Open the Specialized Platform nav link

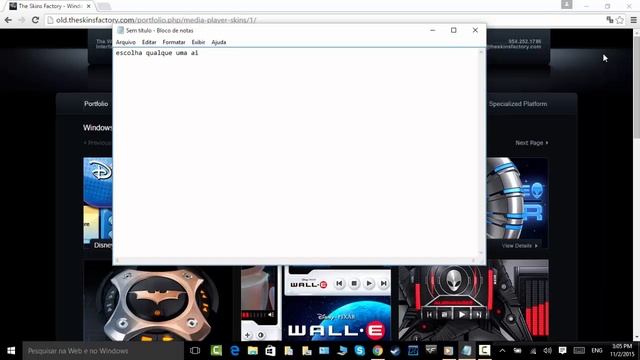click(518, 104)
